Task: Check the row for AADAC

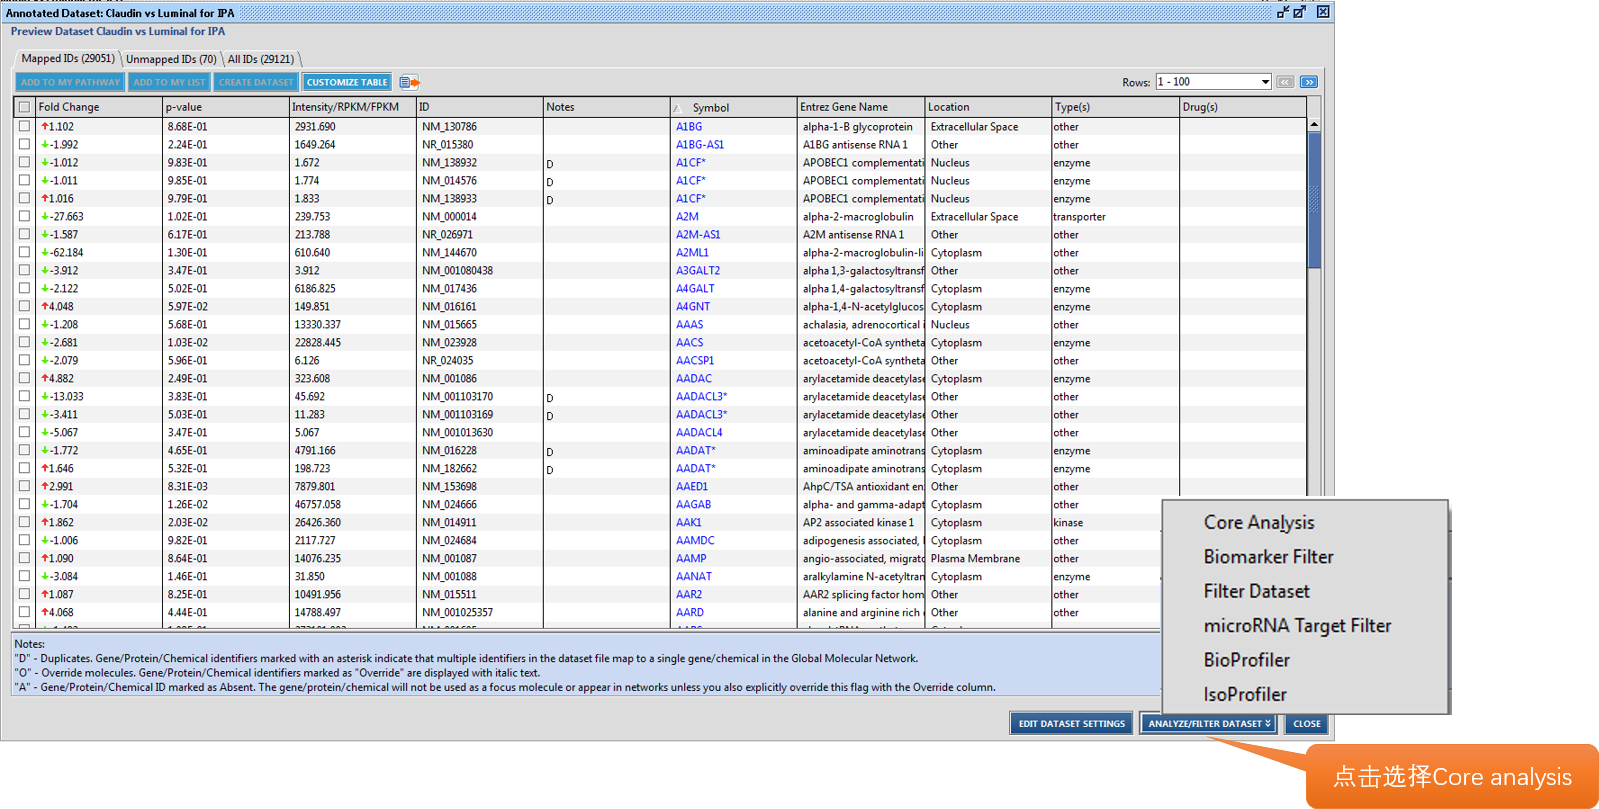Action: coord(24,378)
